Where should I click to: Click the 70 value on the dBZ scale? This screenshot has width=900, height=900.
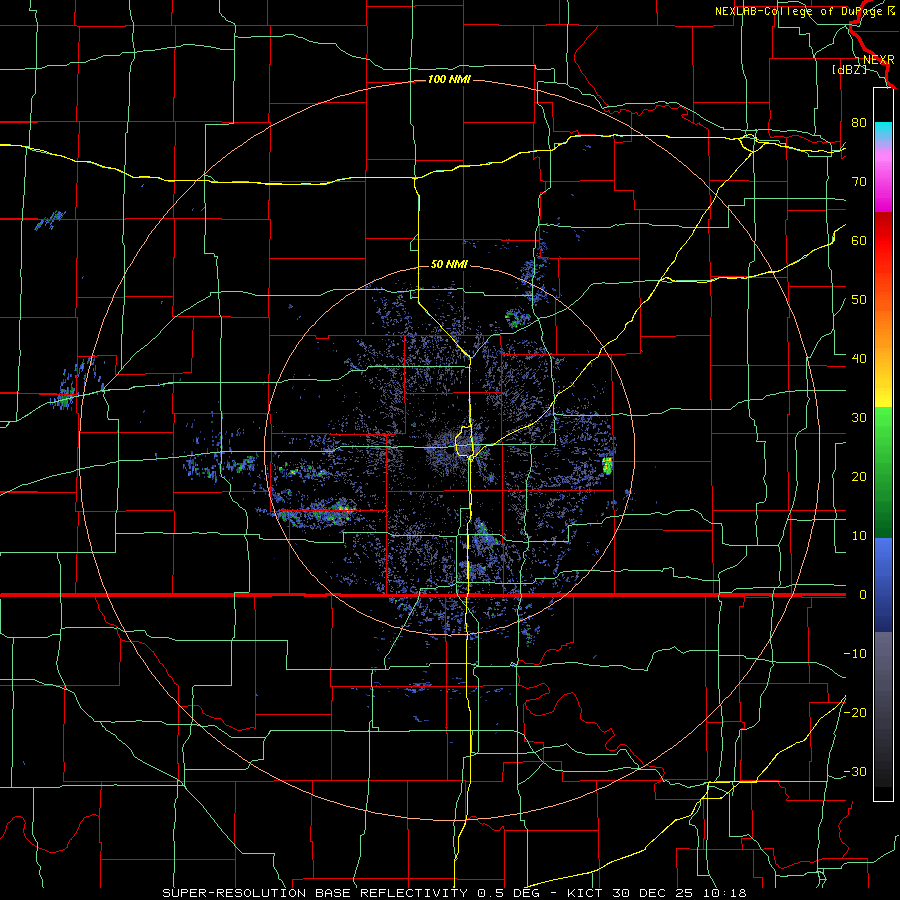tap(859, 182)
